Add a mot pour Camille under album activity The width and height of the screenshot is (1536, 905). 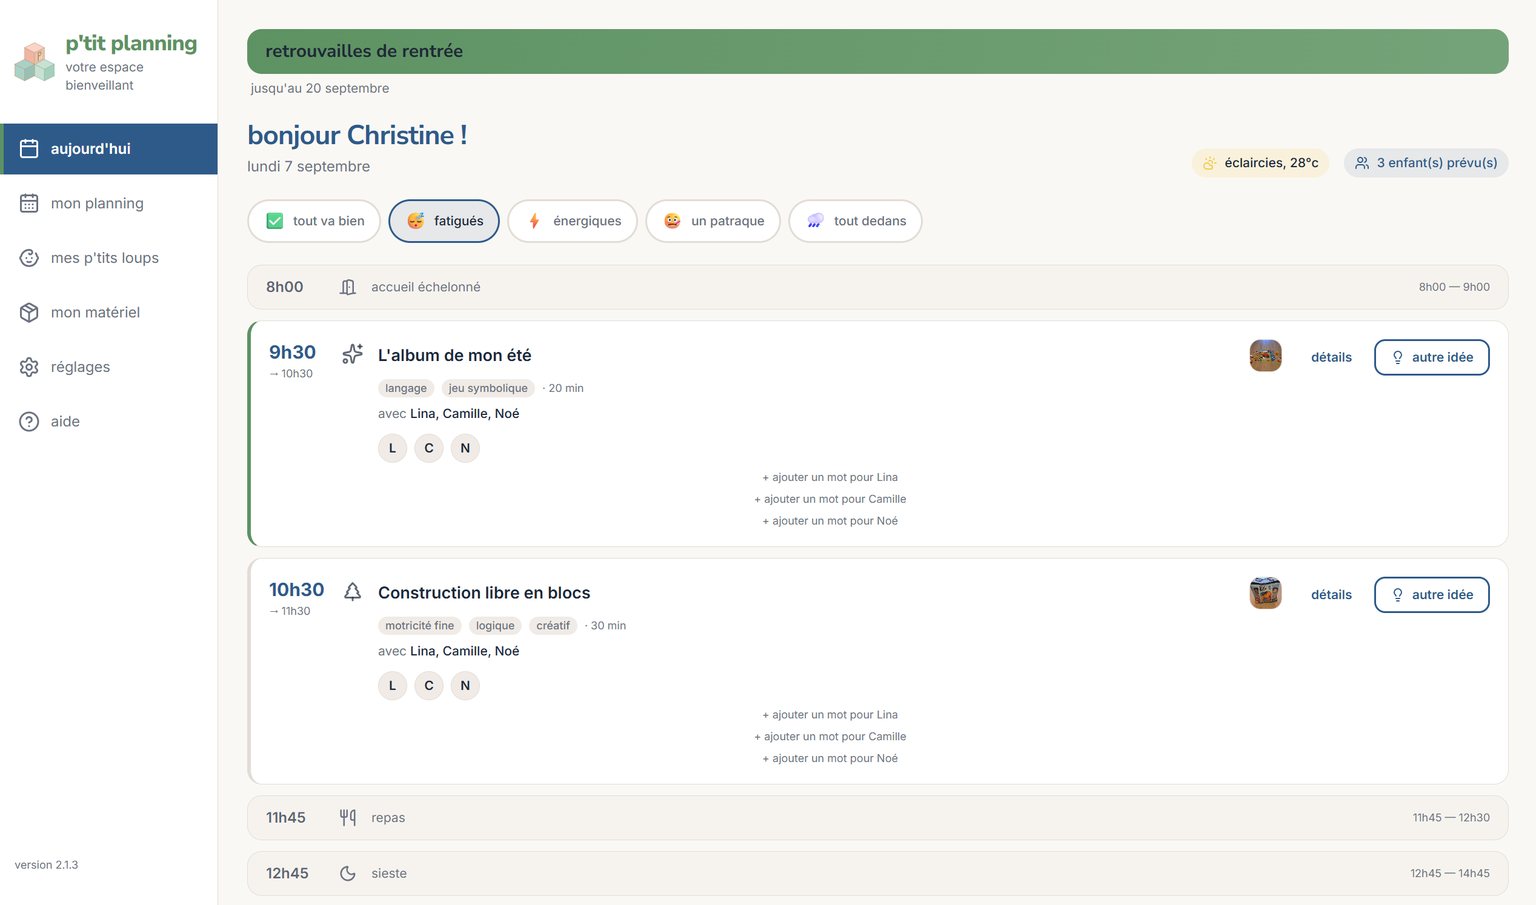click(830, 499)
